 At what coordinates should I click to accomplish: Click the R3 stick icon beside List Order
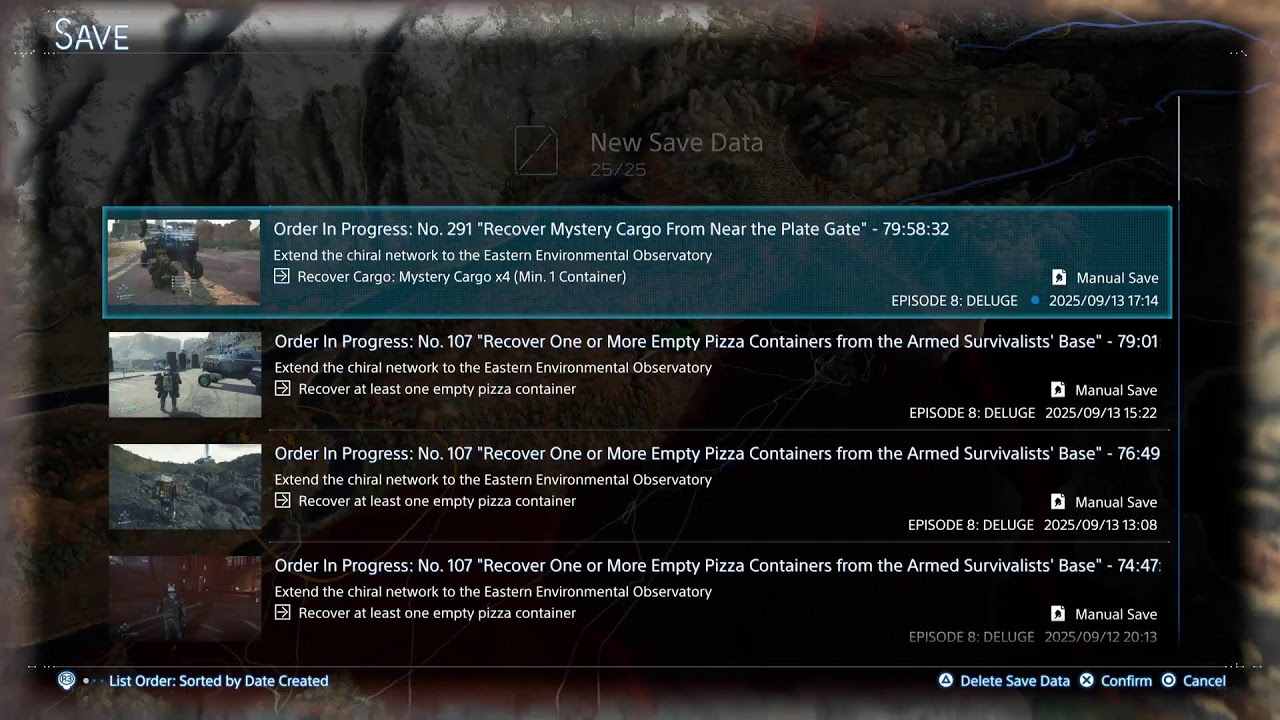coord(67,680)
